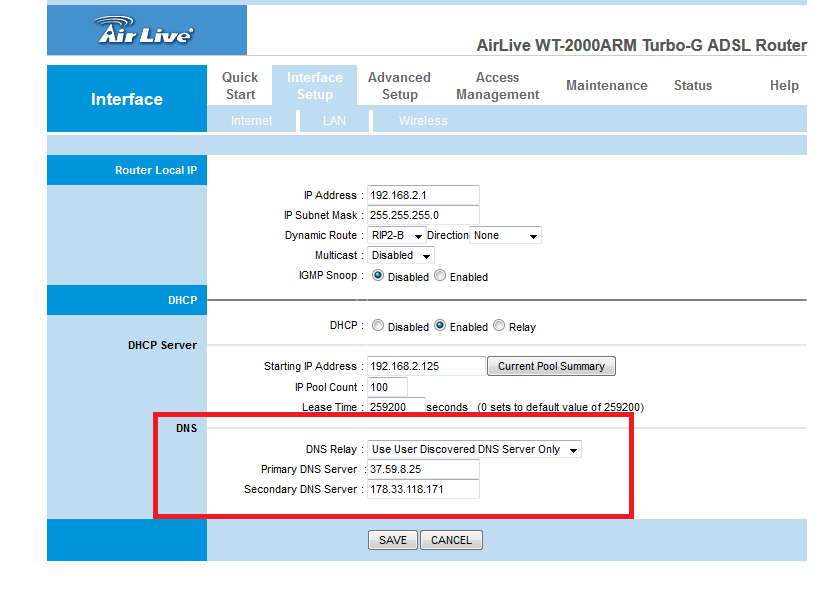Open the Direction dropdown
This screenshot has width=837, height=589.
coord(506,236)
